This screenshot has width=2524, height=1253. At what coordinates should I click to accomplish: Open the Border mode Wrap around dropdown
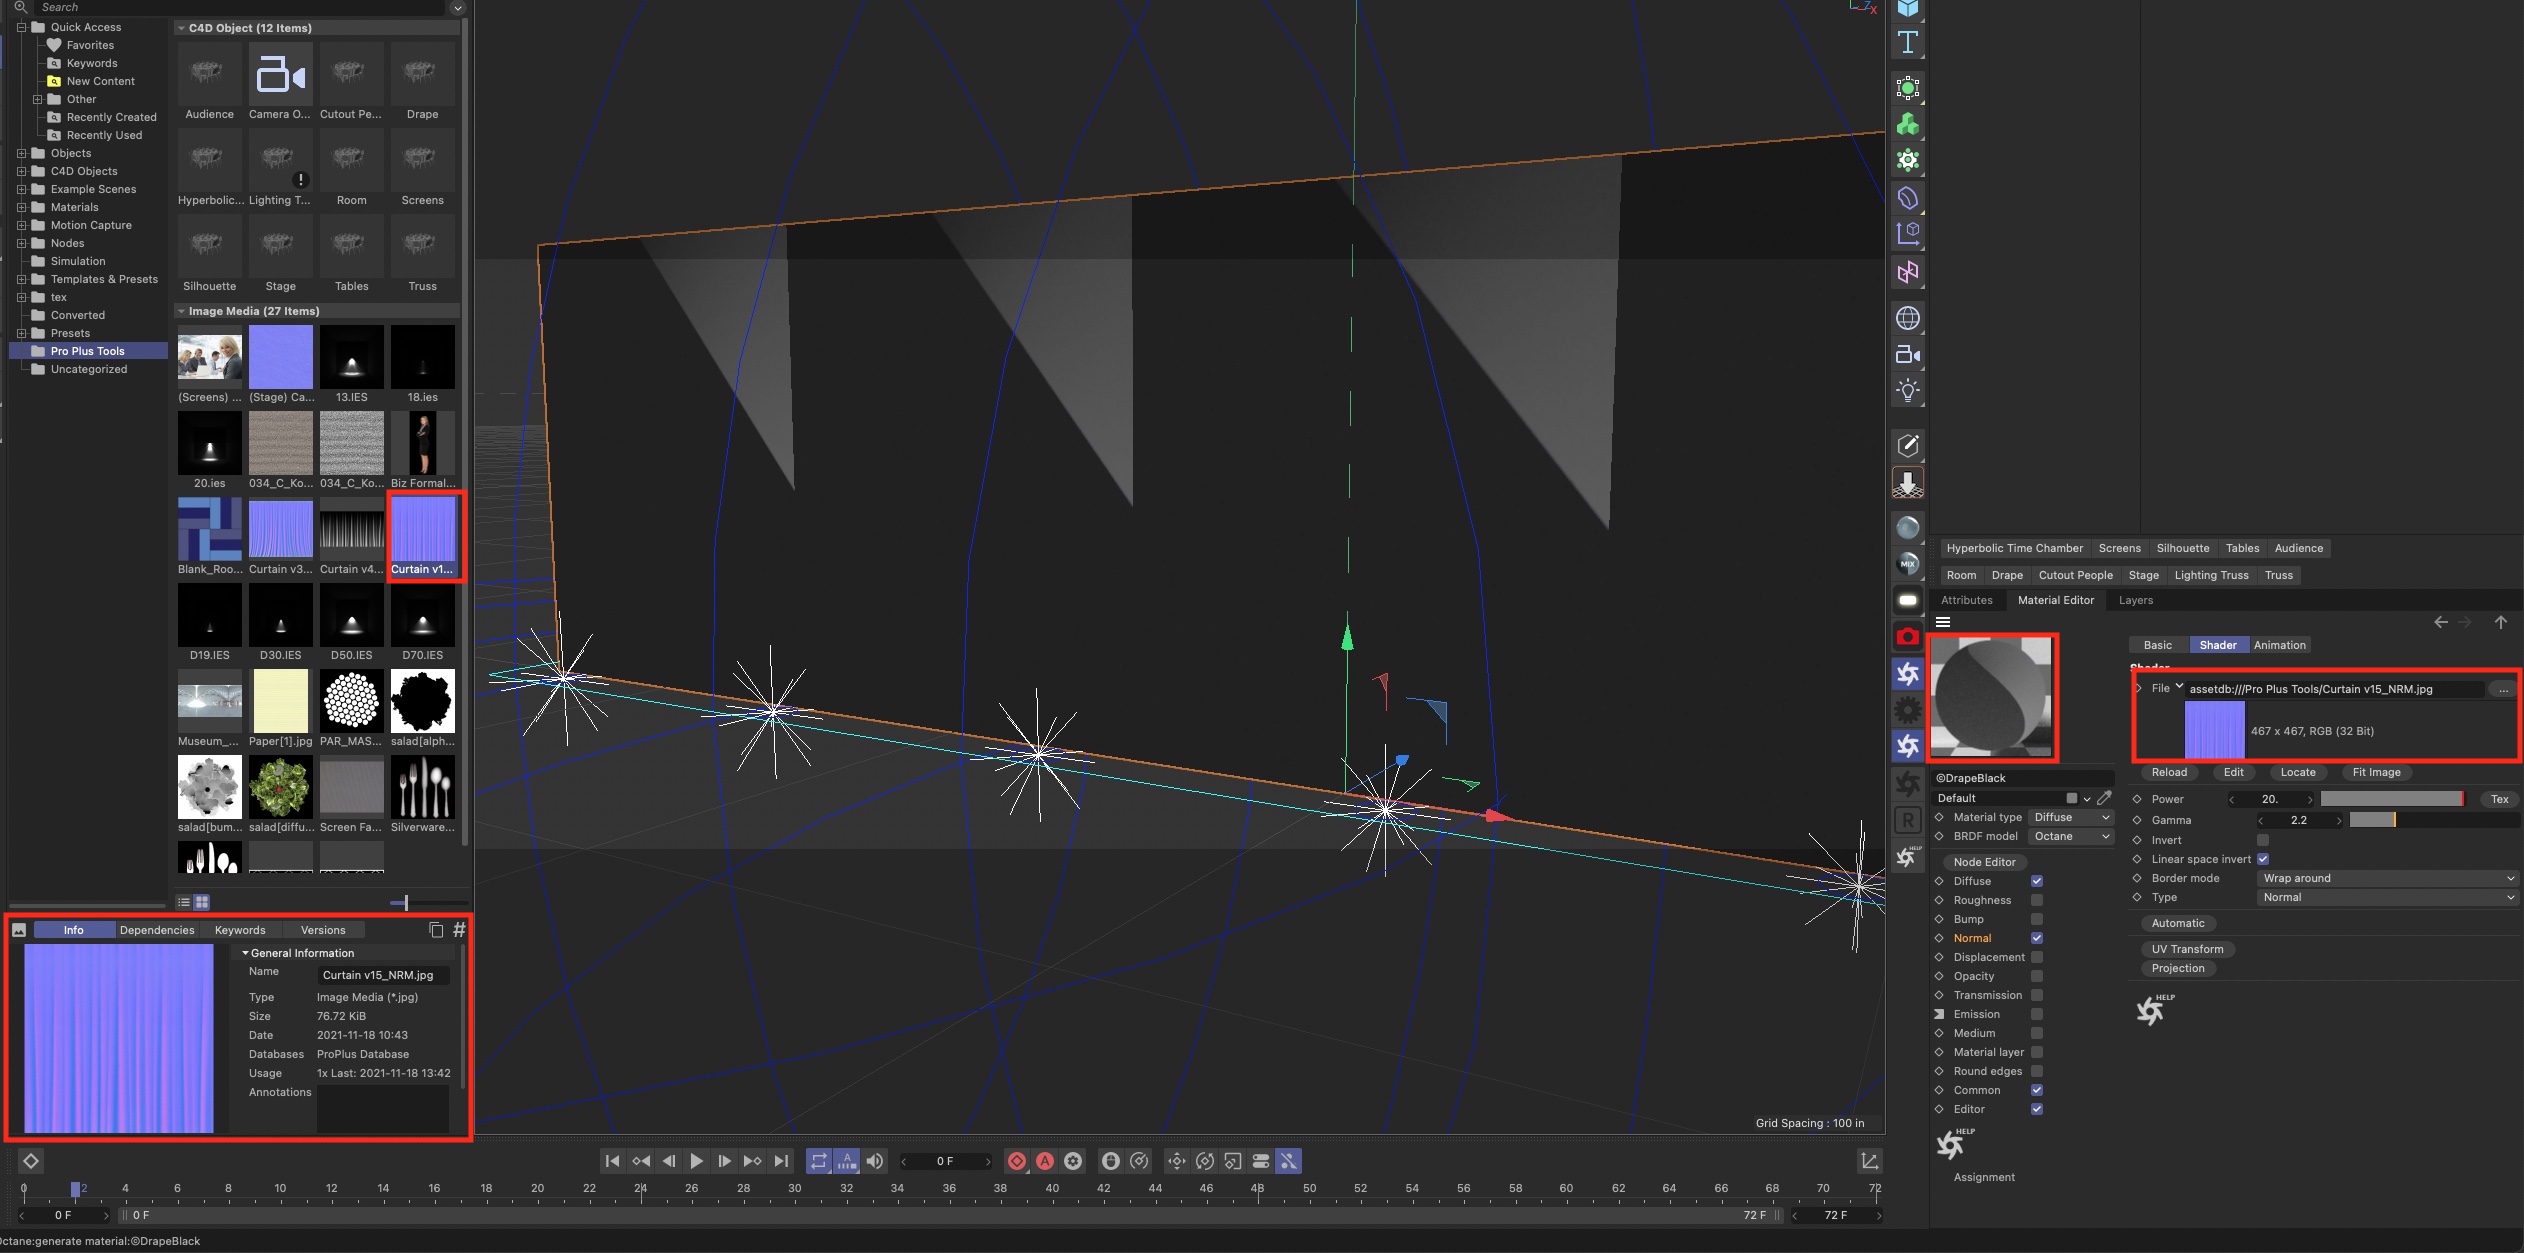point(2388,878)
